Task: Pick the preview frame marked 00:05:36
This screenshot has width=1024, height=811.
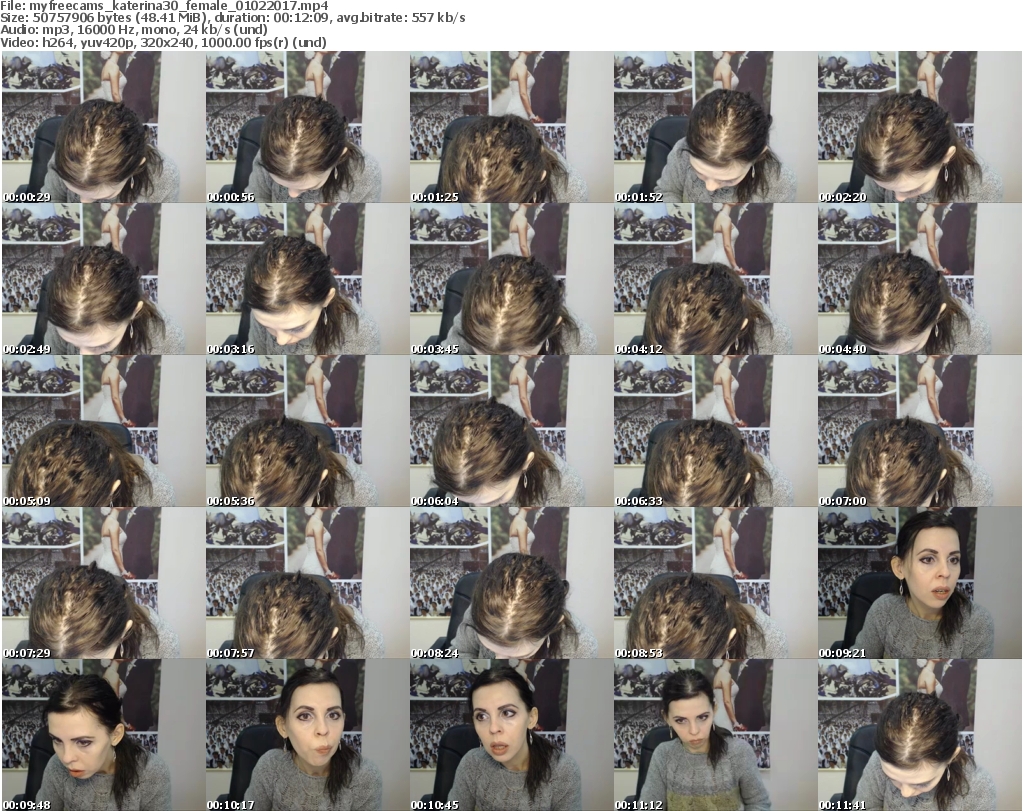Action: 308,431
